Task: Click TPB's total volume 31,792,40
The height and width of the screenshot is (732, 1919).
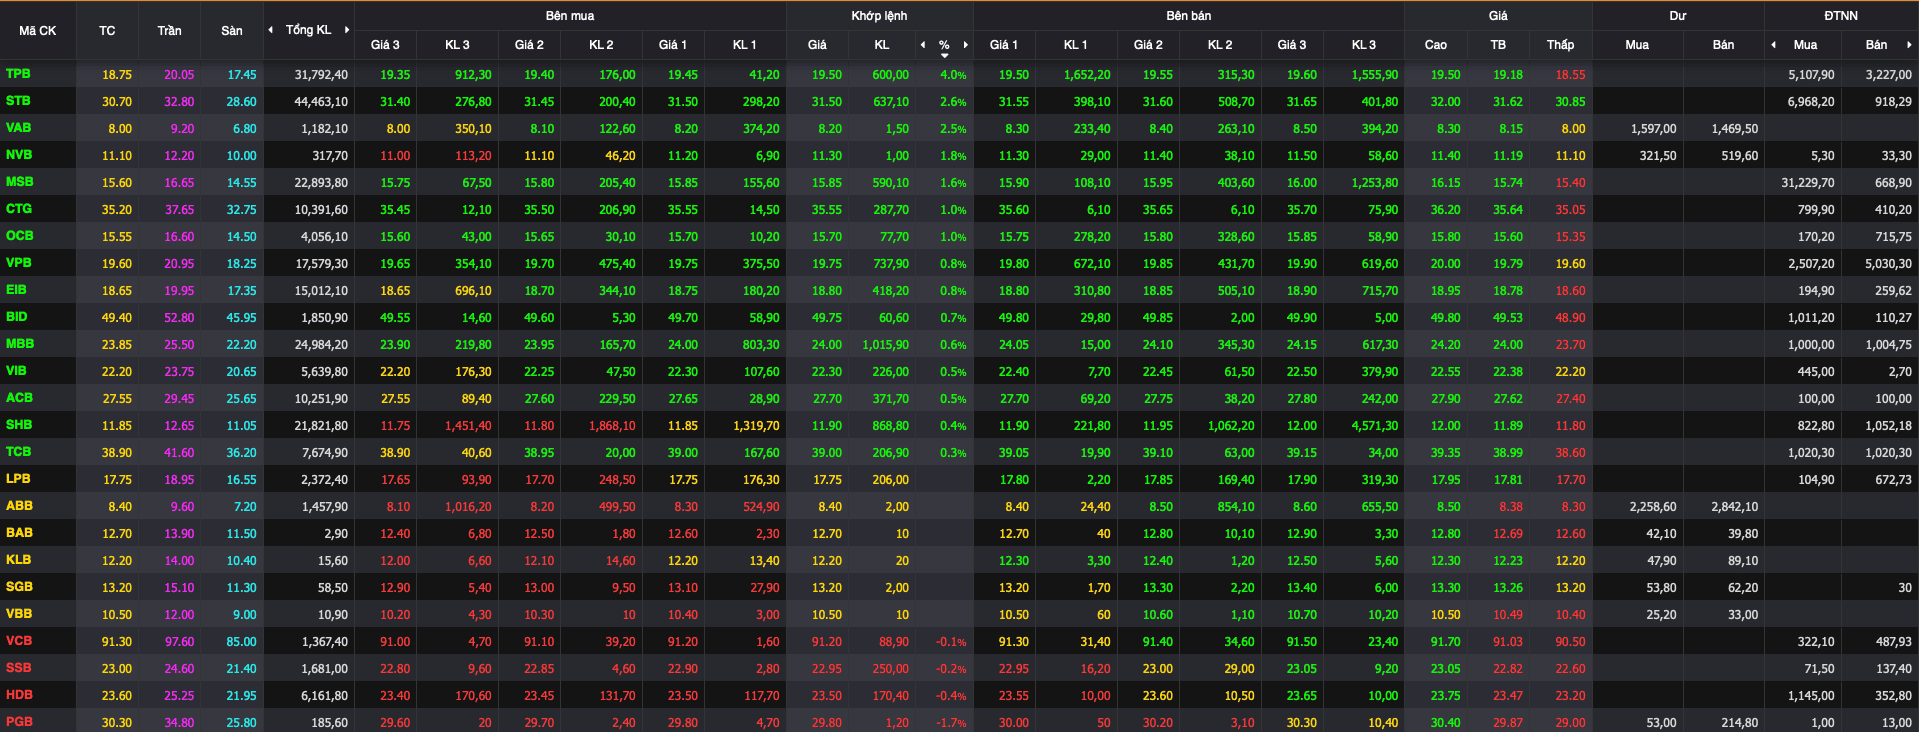Action: 321,75
